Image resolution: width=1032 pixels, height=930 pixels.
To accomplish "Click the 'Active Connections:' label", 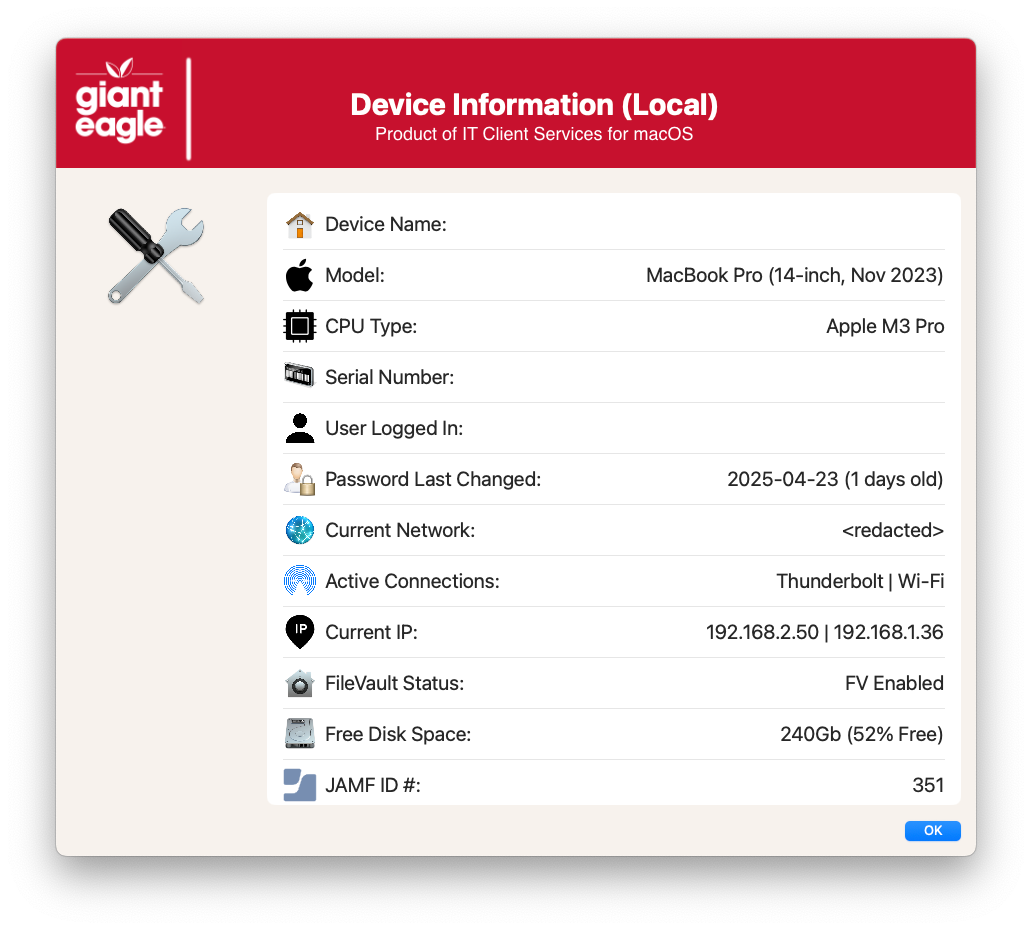I will tap(413, 581).
